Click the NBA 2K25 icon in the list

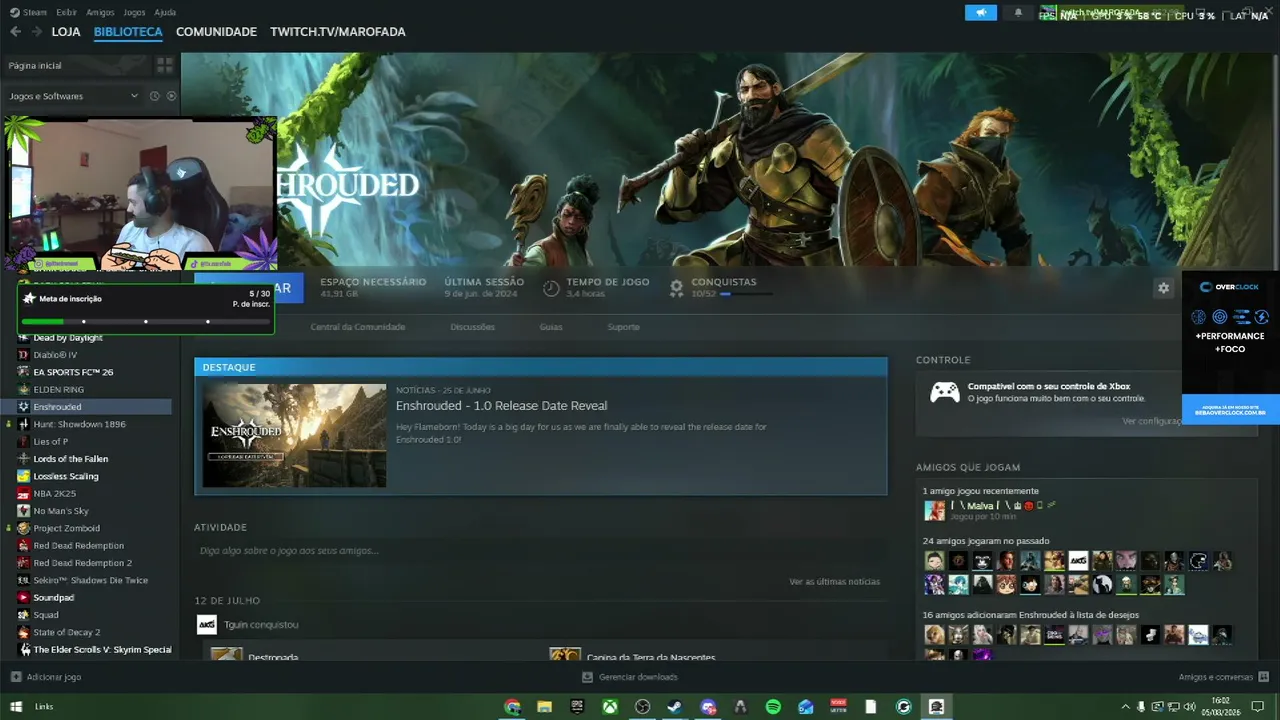click(24, 493)
